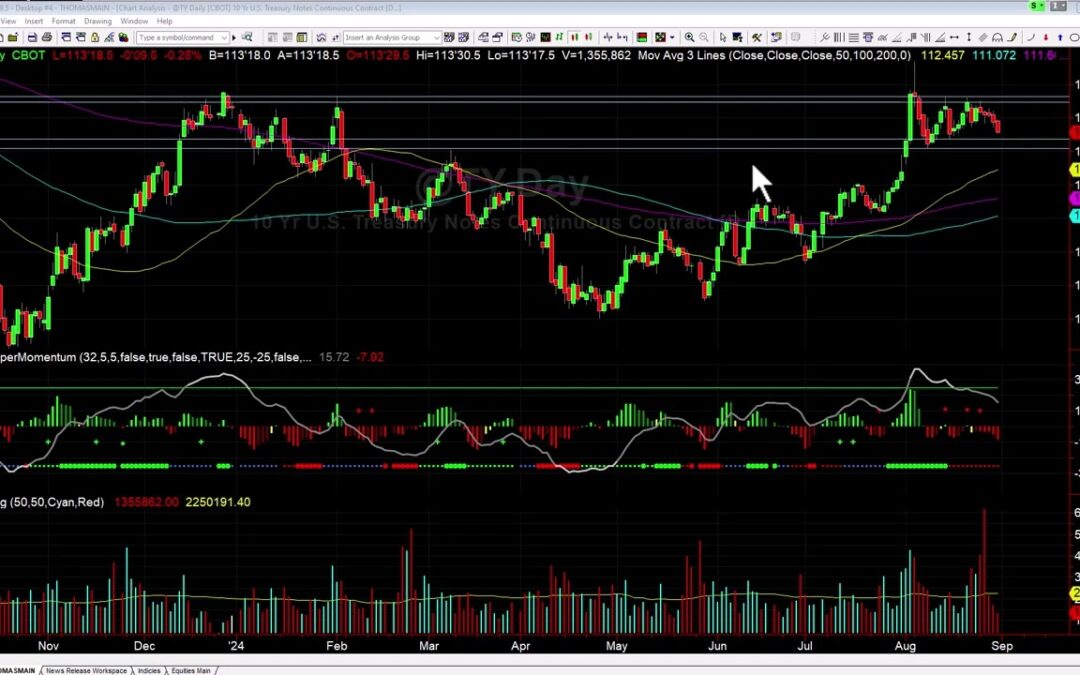This screenshot has width=1080, height=675.
Task: Click the save disk icon
Action: pos(32,37)
